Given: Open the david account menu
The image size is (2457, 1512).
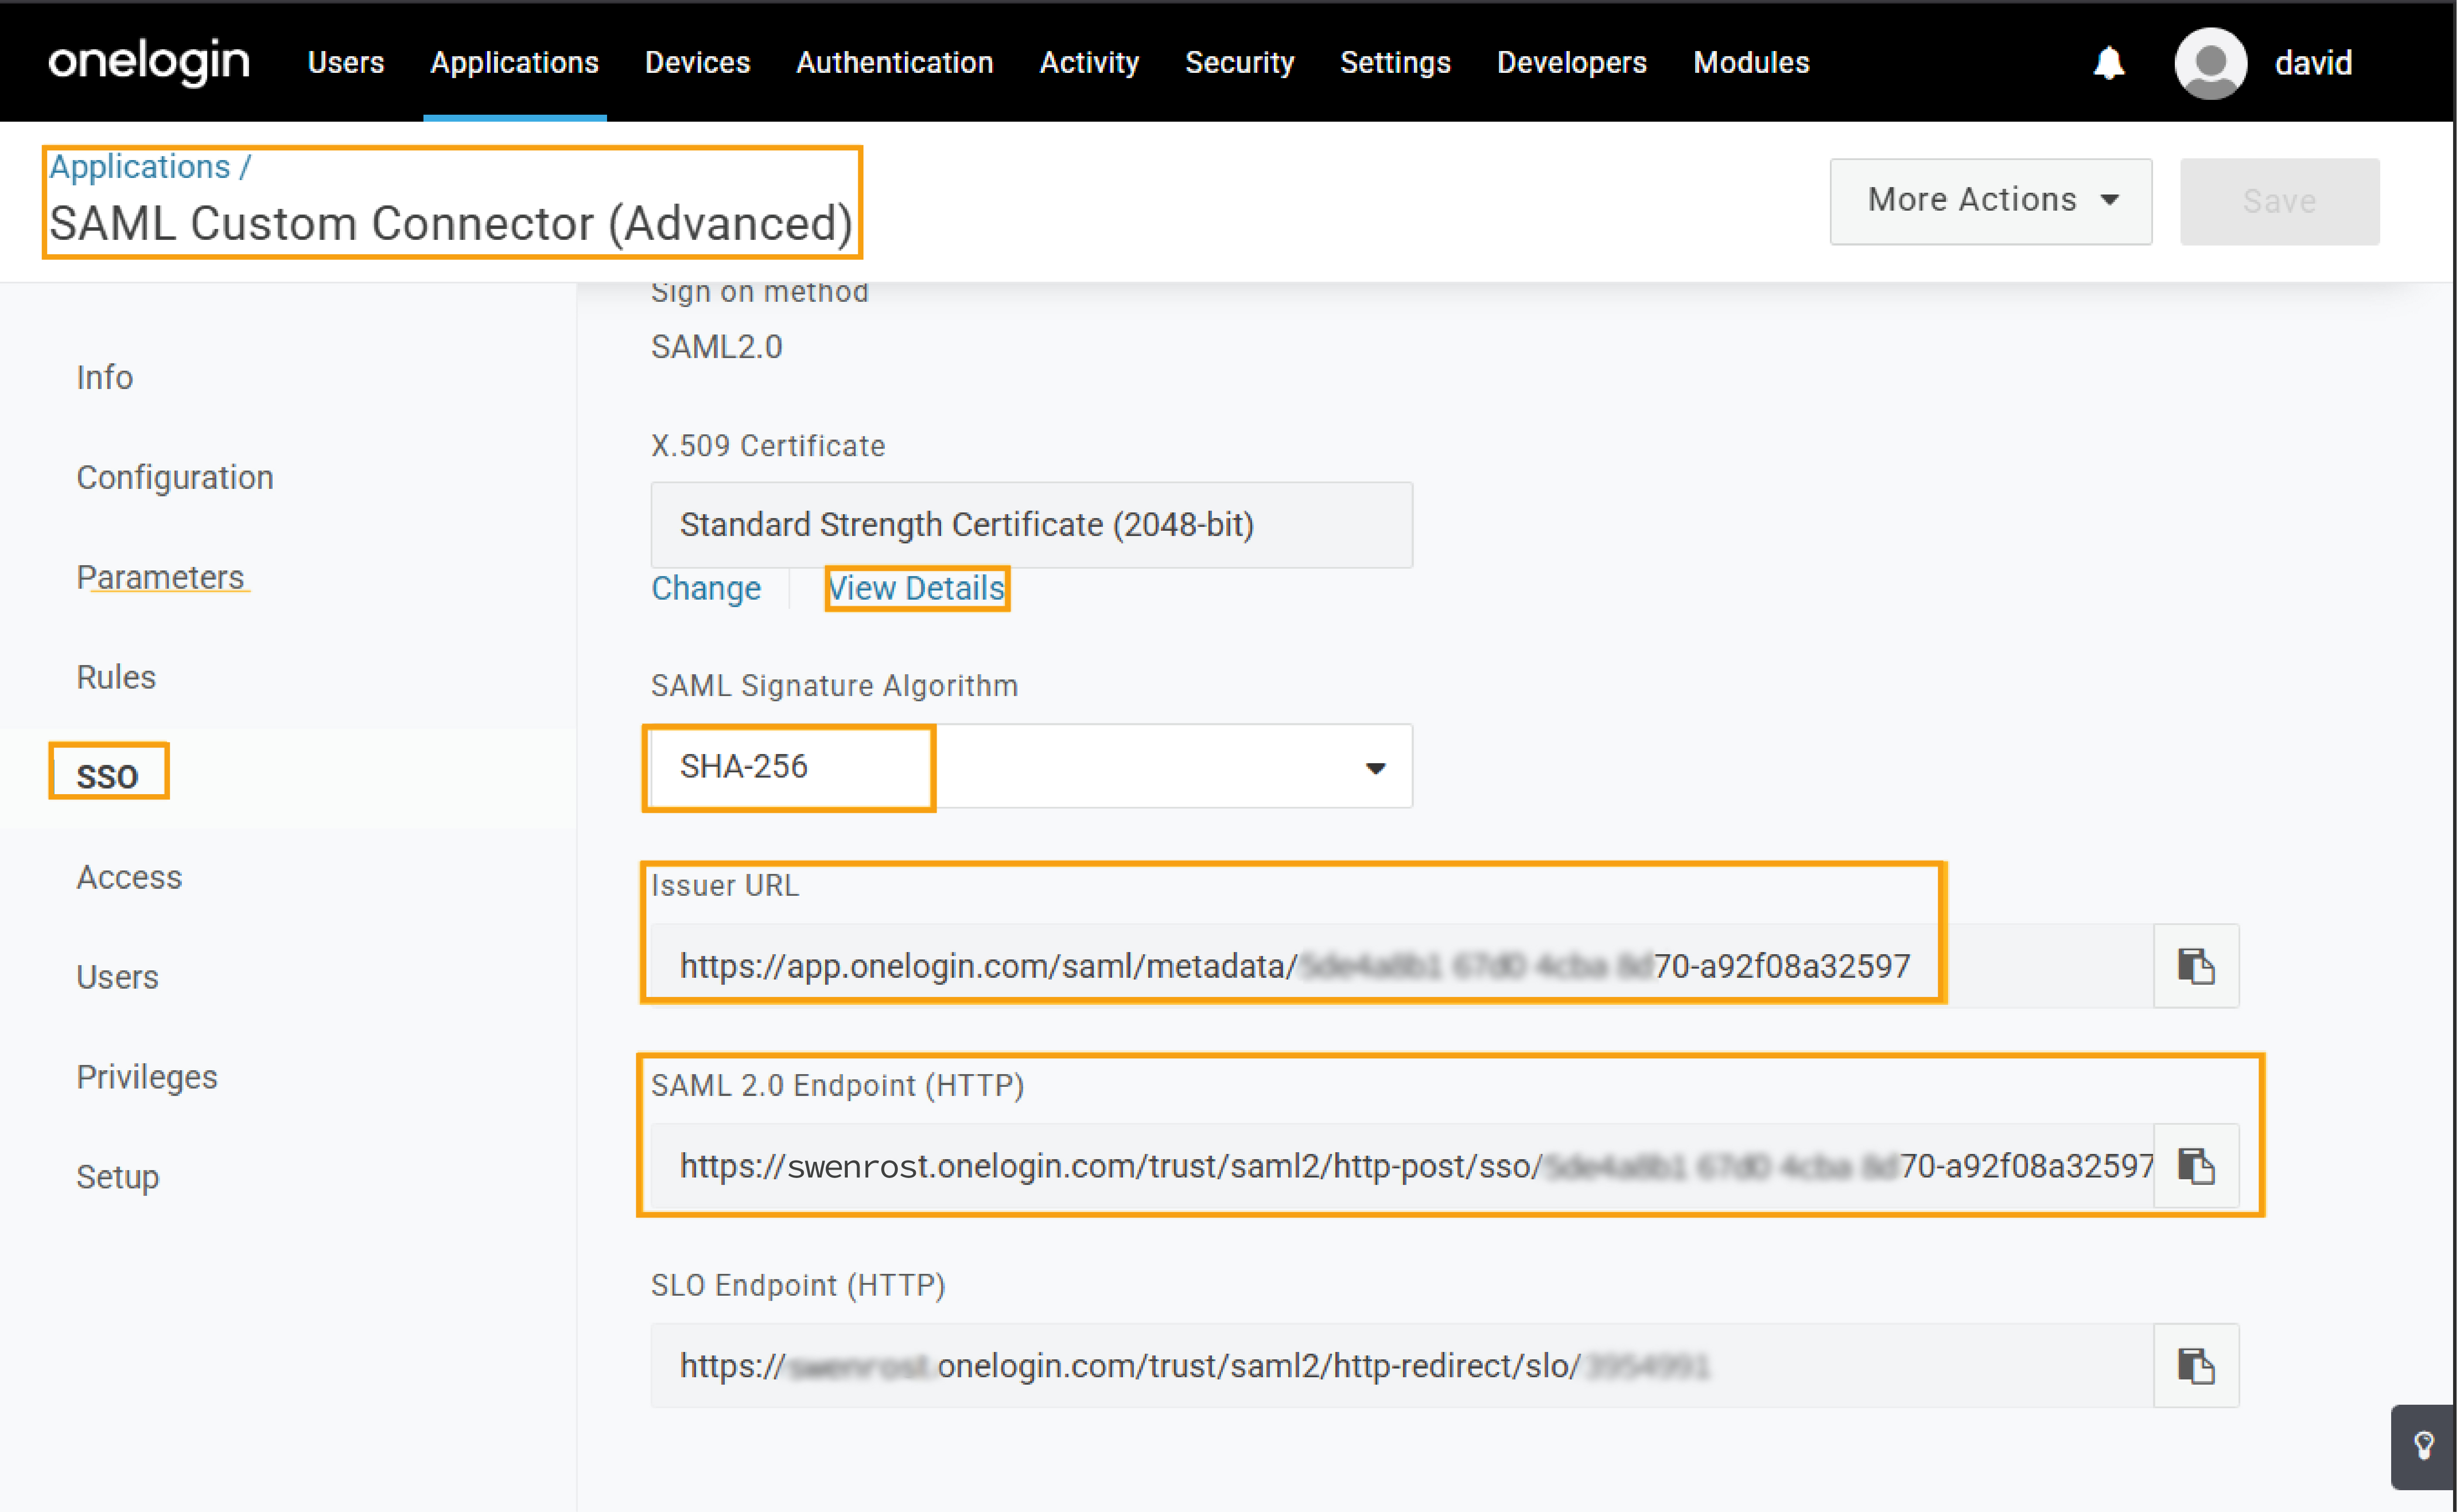Looking at the screenshot, I should (x=2313, y=63).
